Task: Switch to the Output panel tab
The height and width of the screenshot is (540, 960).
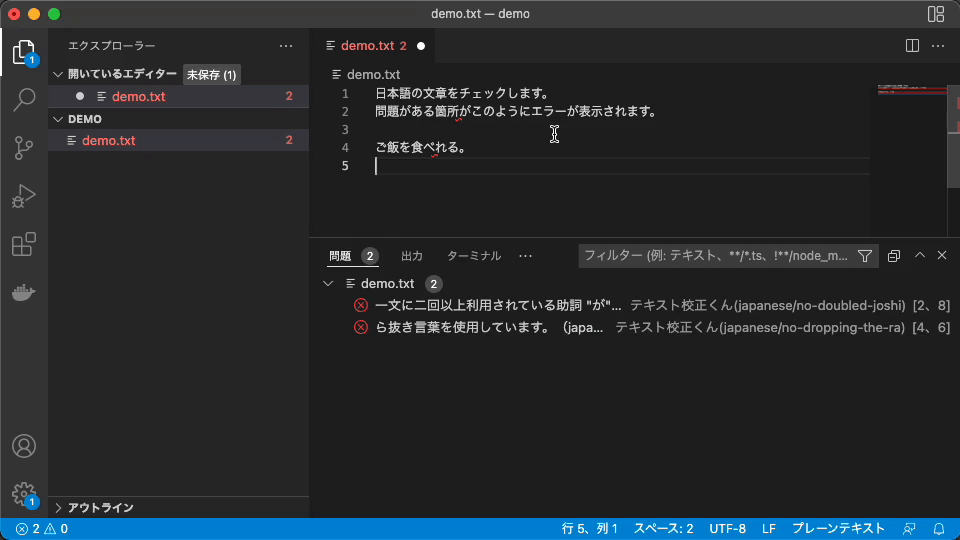Action: 412,256
